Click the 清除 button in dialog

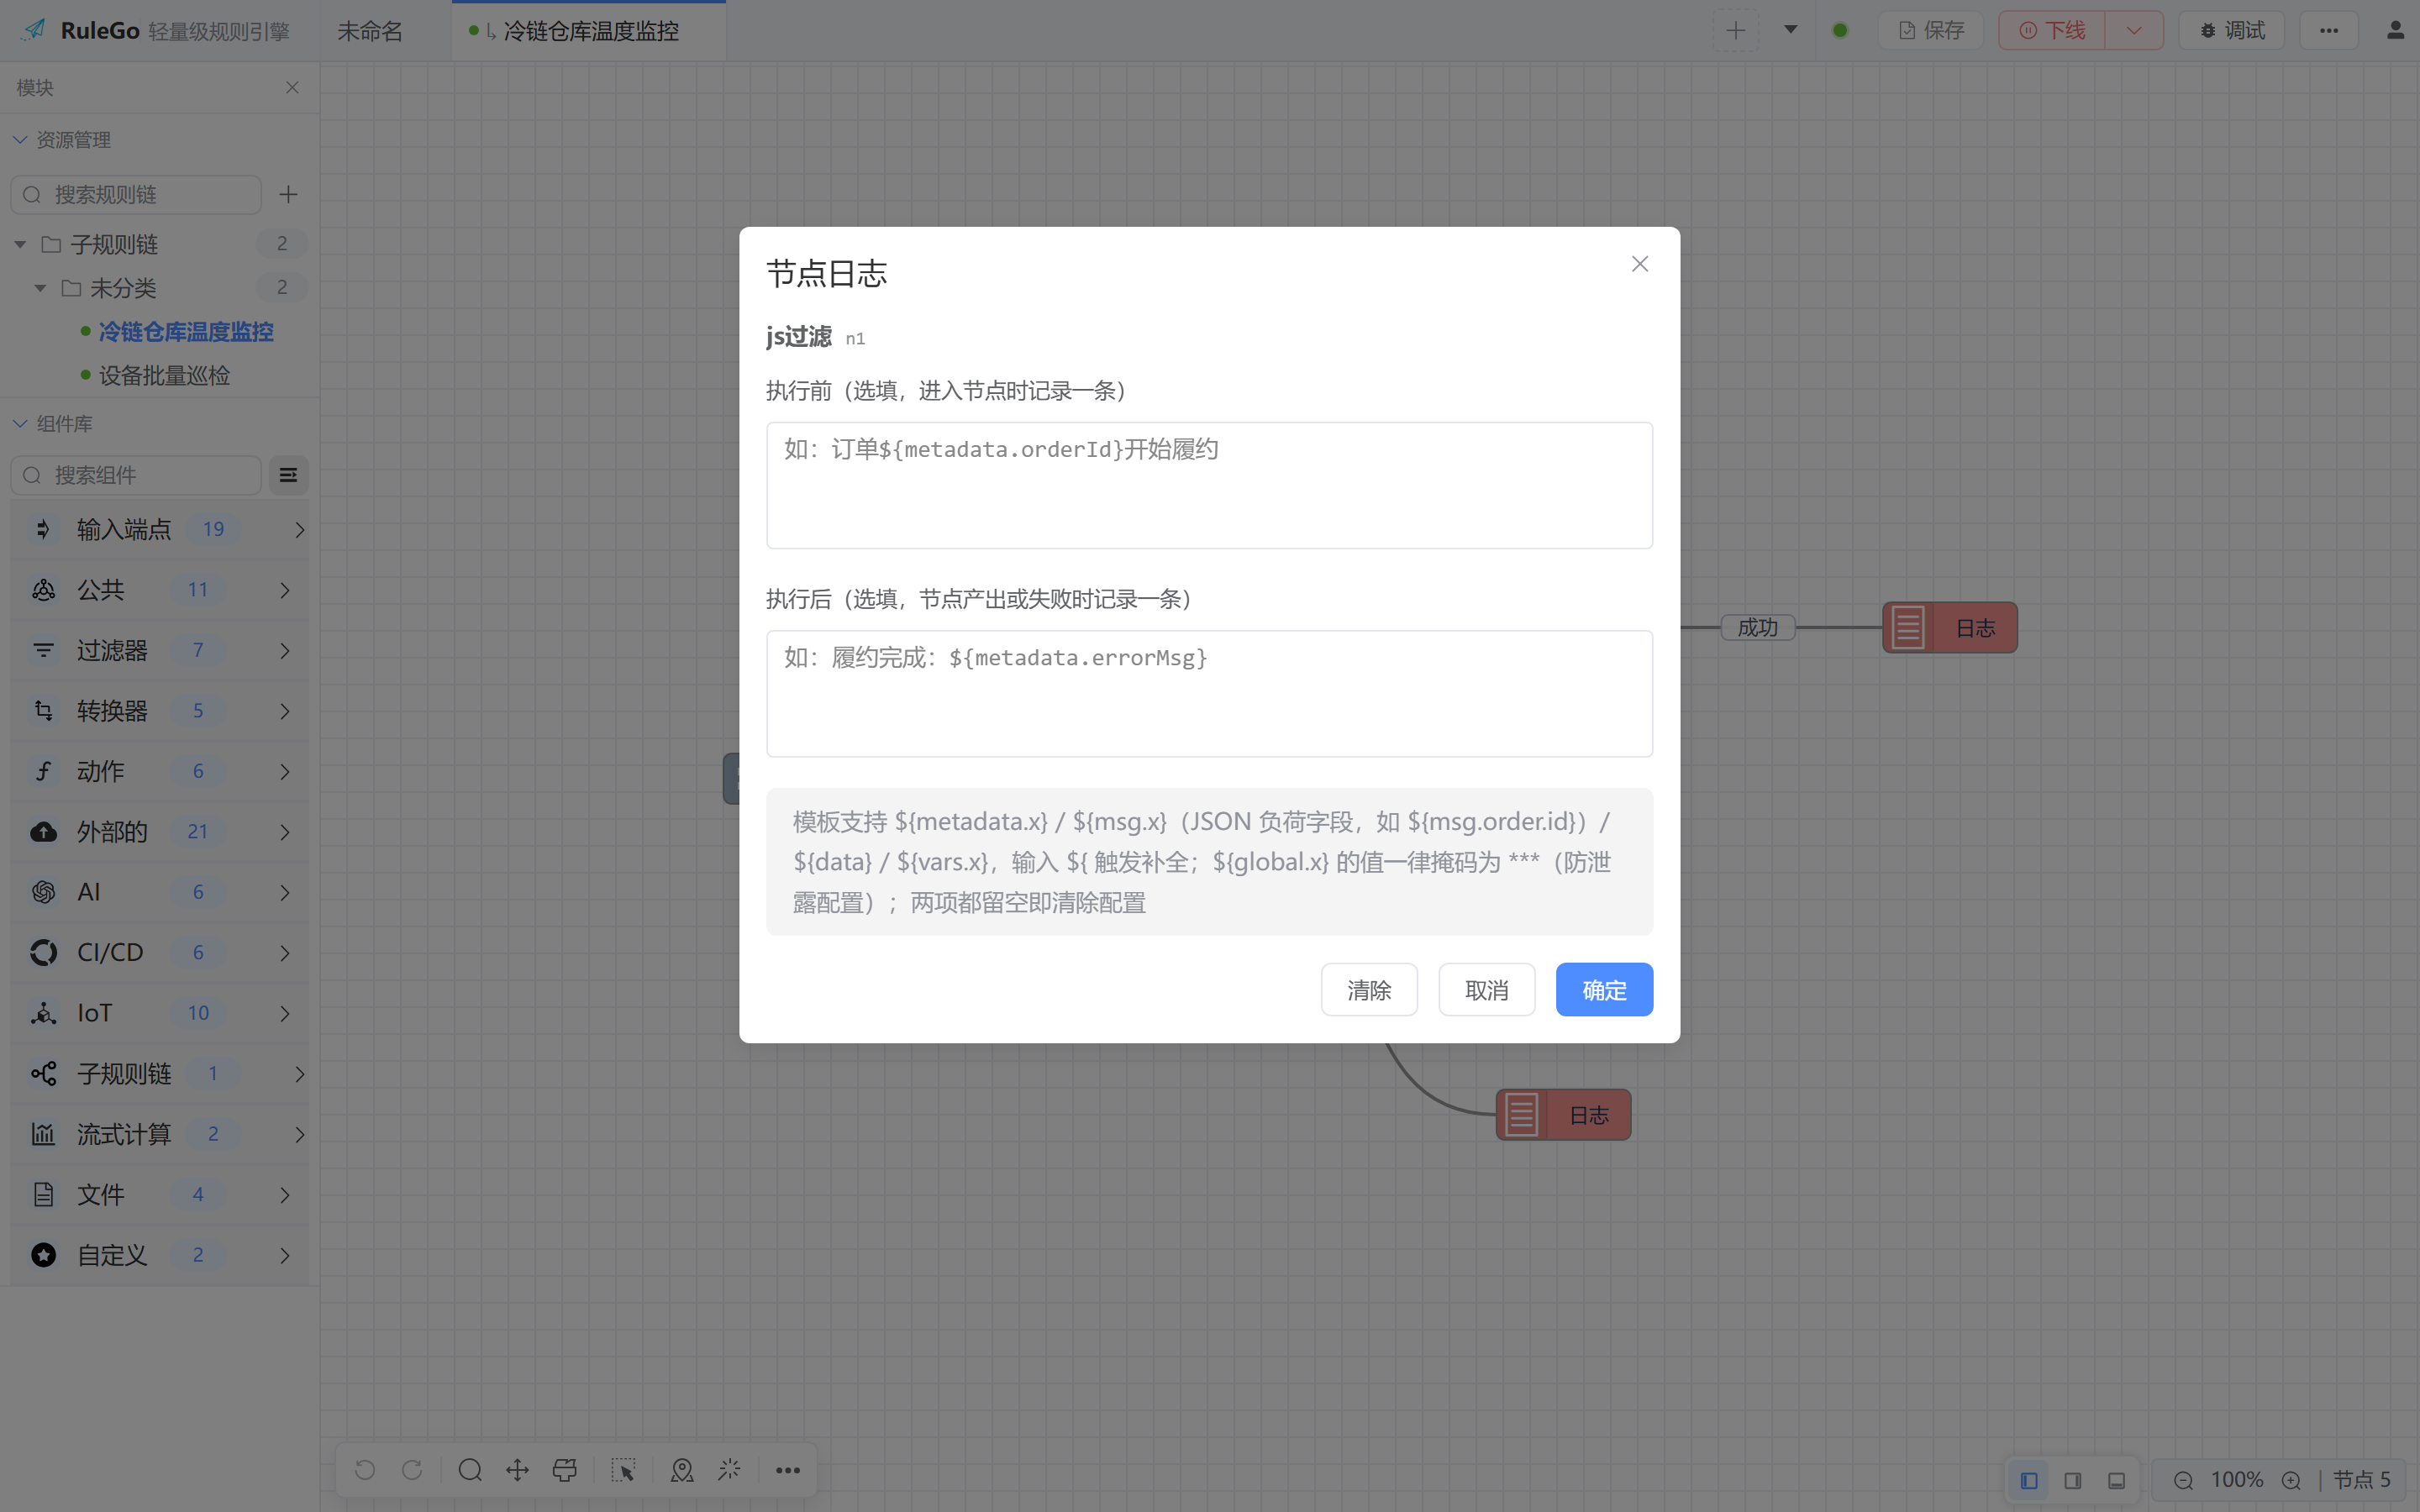tap(1369, 989)
